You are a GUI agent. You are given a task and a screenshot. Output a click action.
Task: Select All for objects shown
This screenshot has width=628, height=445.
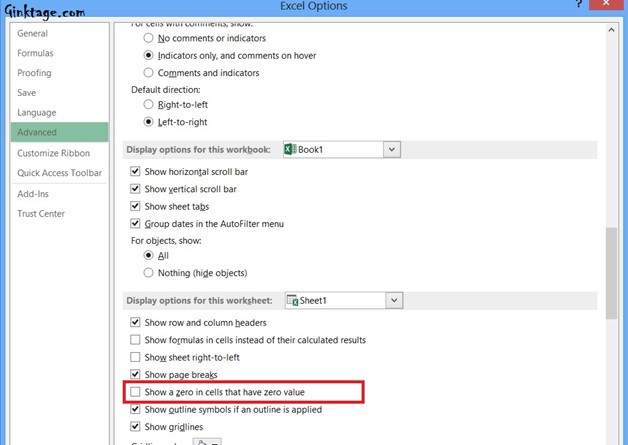[148, 255]
